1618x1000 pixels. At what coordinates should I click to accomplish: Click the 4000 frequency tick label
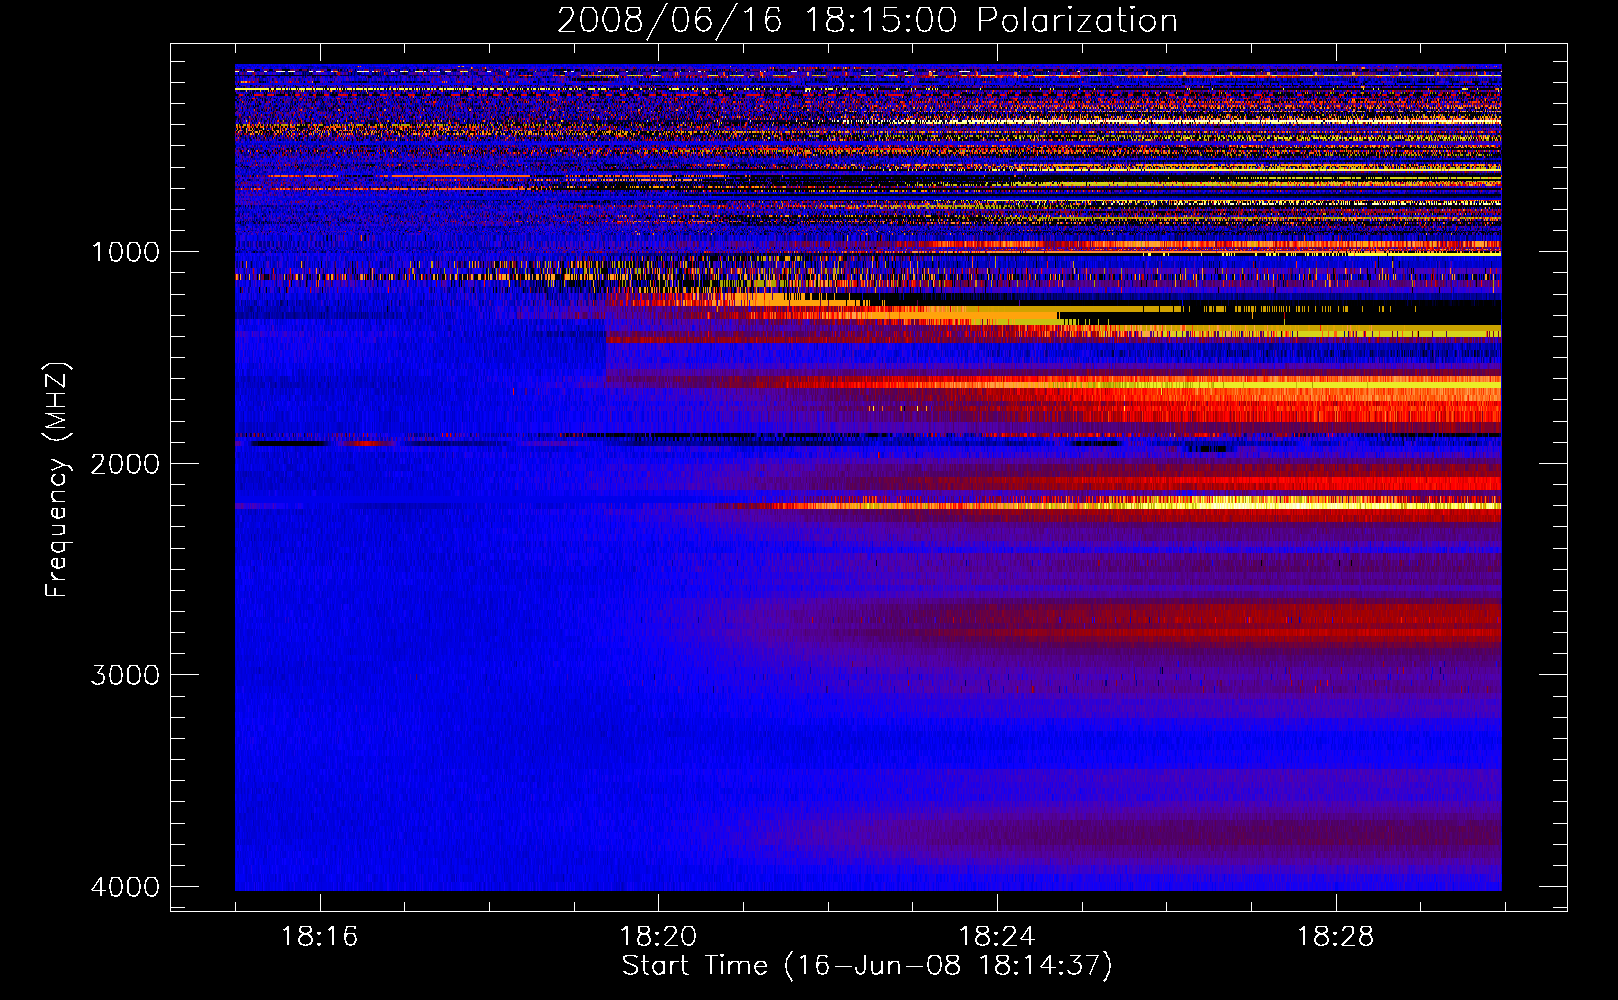tap(125, 887)
